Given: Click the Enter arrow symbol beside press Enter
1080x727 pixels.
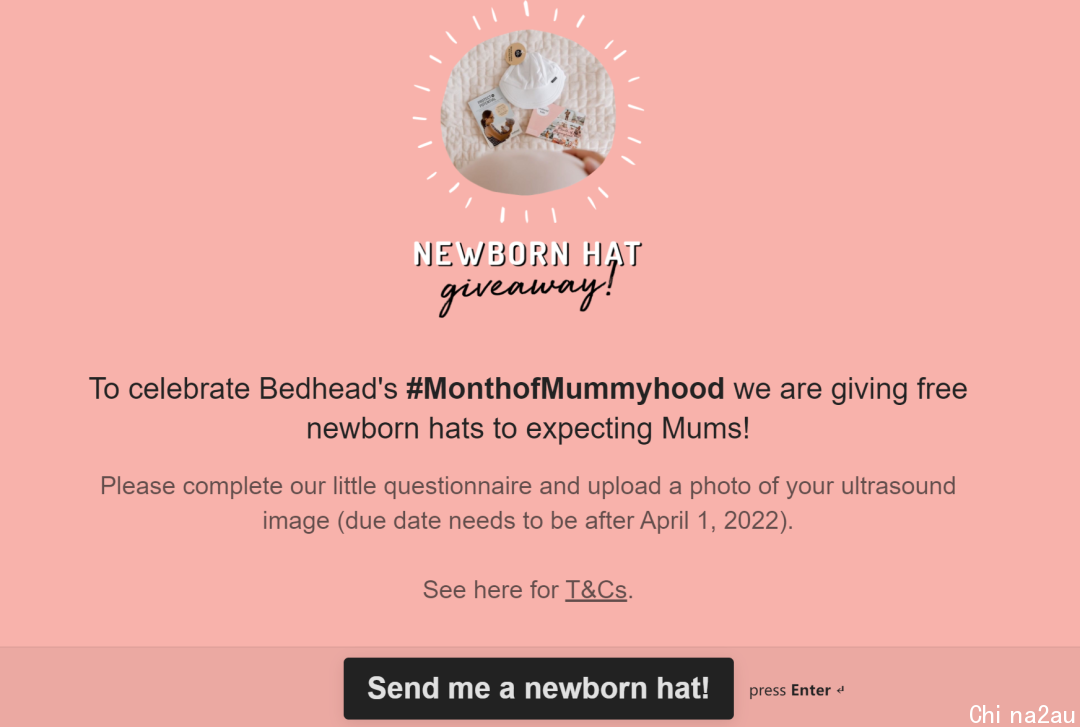Looking at the screenshot, I should [840, 690].
